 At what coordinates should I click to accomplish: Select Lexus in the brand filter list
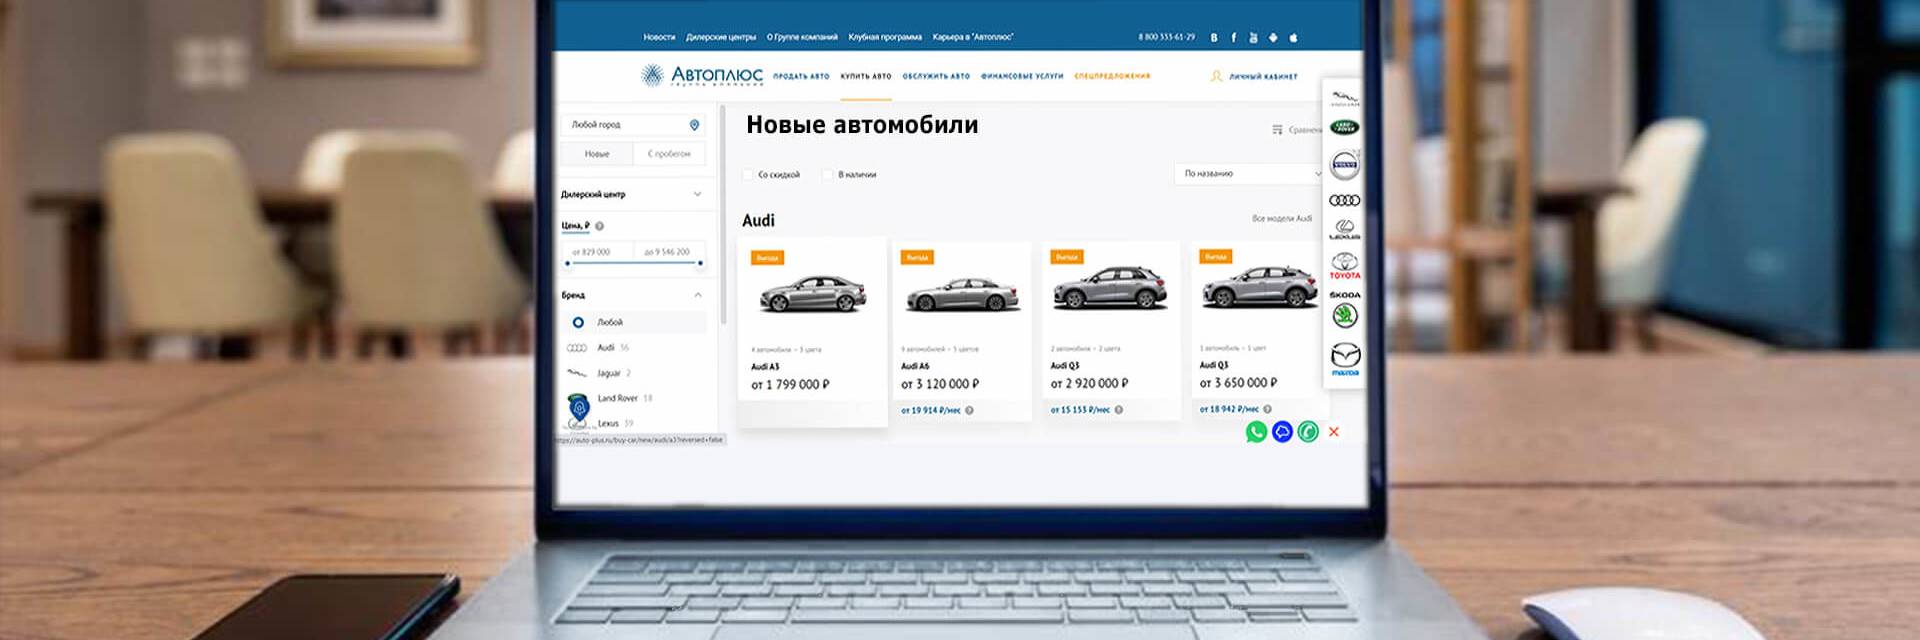coord(602,423)
